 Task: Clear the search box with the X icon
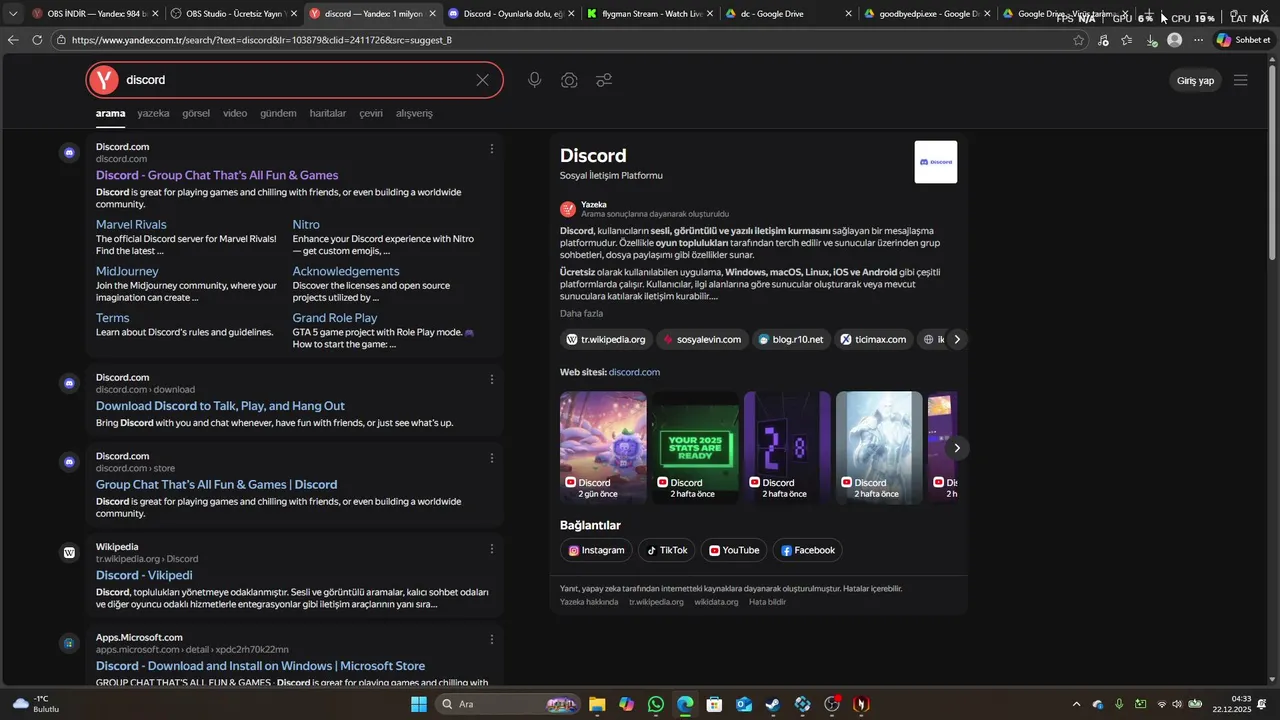(x=482, y=80)
